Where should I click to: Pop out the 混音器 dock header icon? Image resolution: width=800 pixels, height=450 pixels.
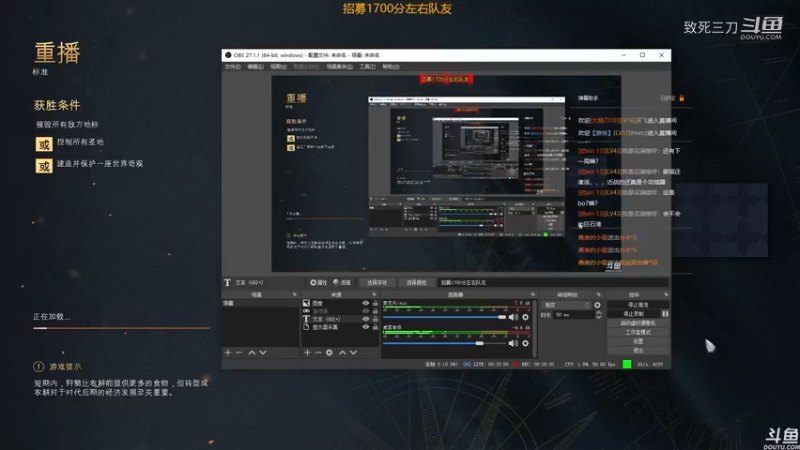533,294
